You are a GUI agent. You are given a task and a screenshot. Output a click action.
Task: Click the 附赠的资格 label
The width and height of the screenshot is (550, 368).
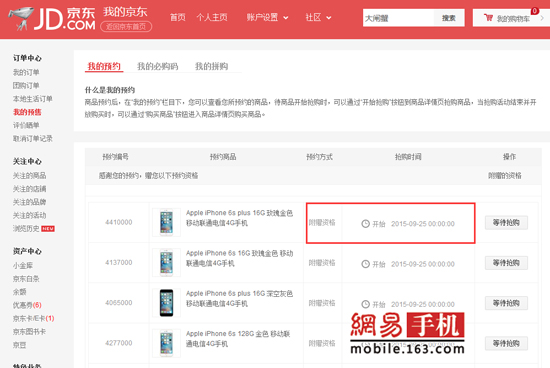[x=505, y=175]
